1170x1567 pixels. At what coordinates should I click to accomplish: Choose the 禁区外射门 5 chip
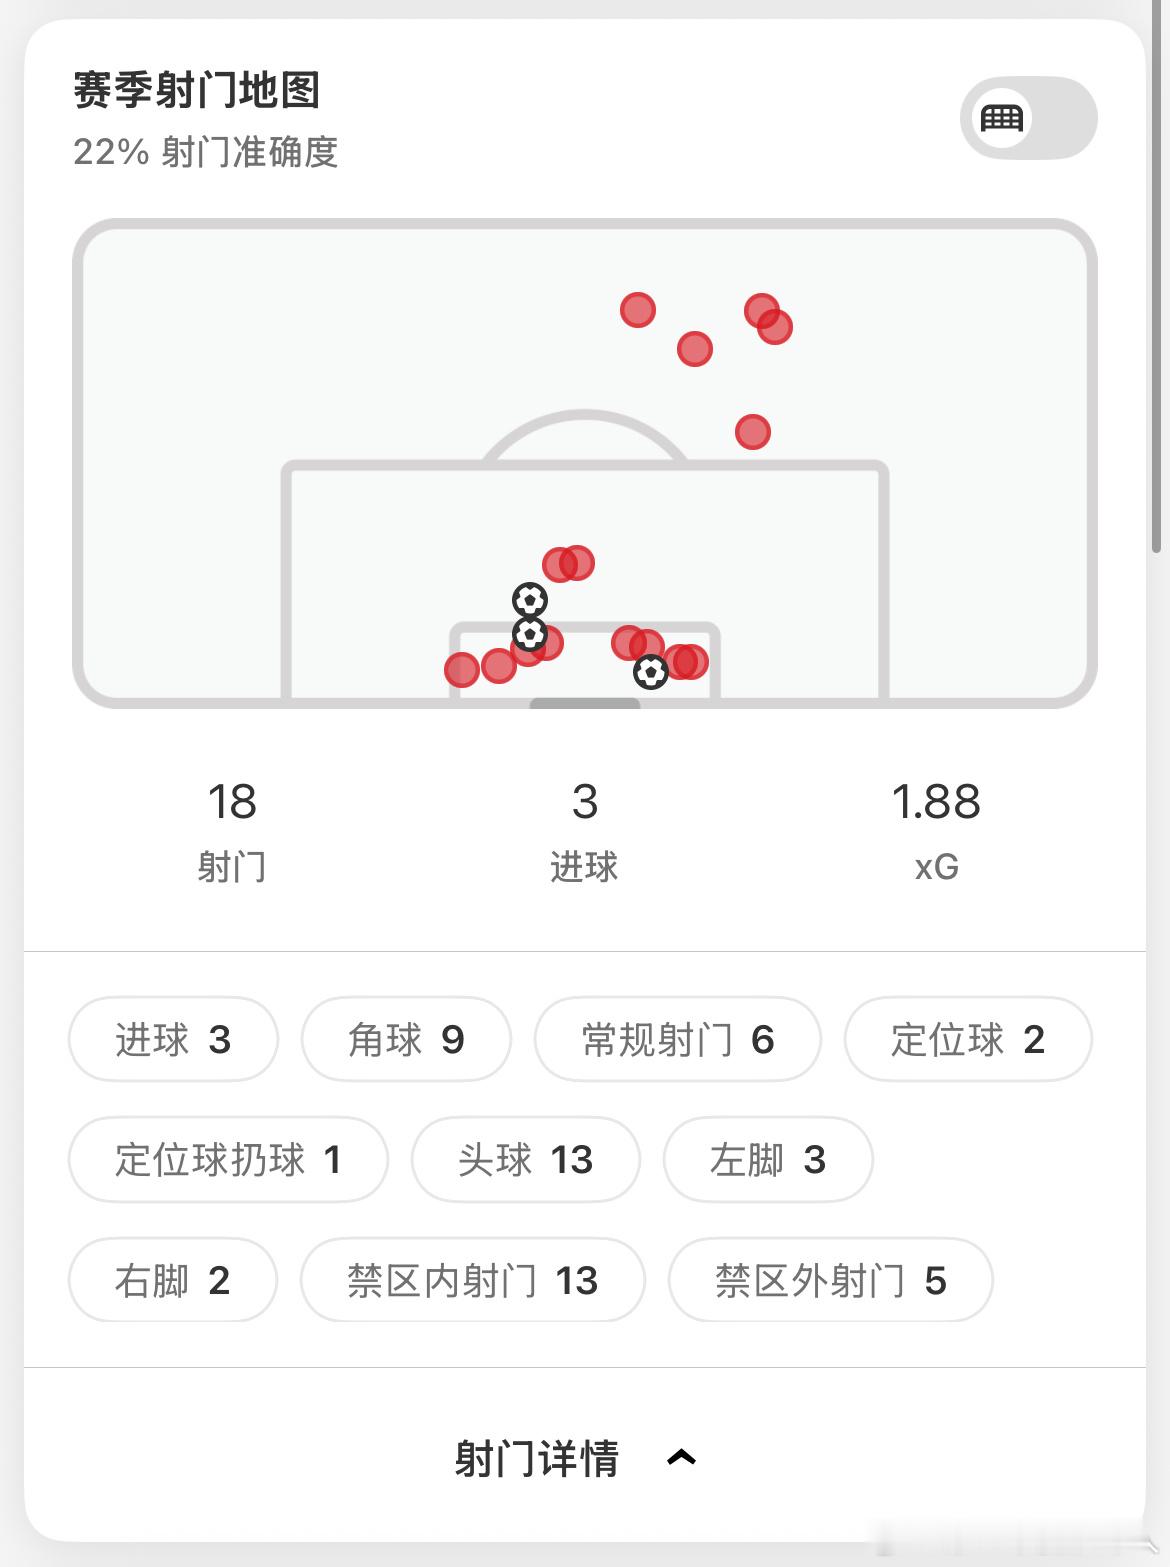pos(831,1280)
